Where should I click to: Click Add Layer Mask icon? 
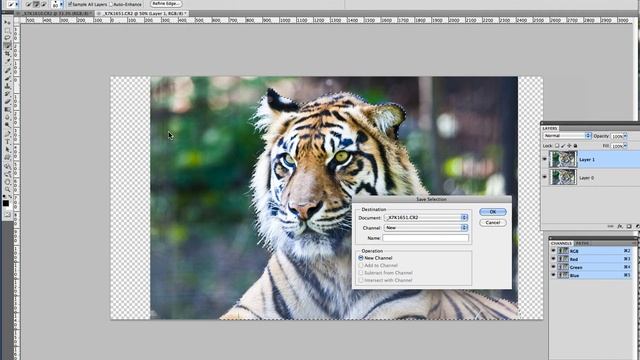(629, 226)
